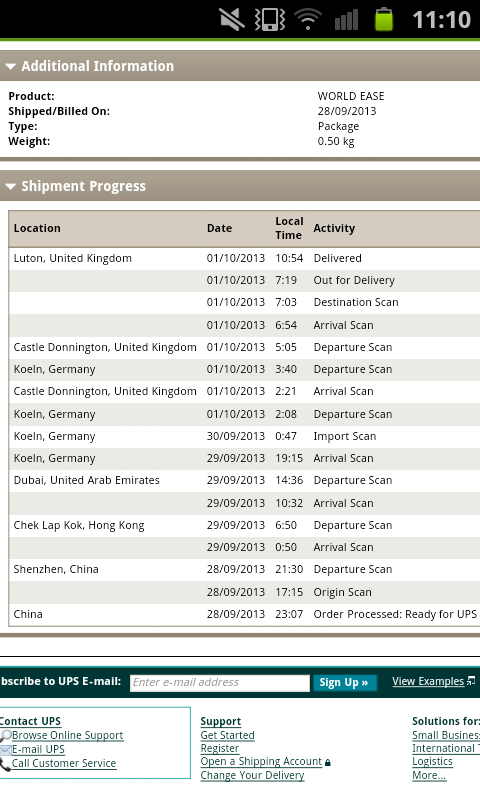The width and height of the screenshot is (480, 800).
Task: Tap the cellular signal bars icon
Action: pyautogui.click(x=346, y=20)
